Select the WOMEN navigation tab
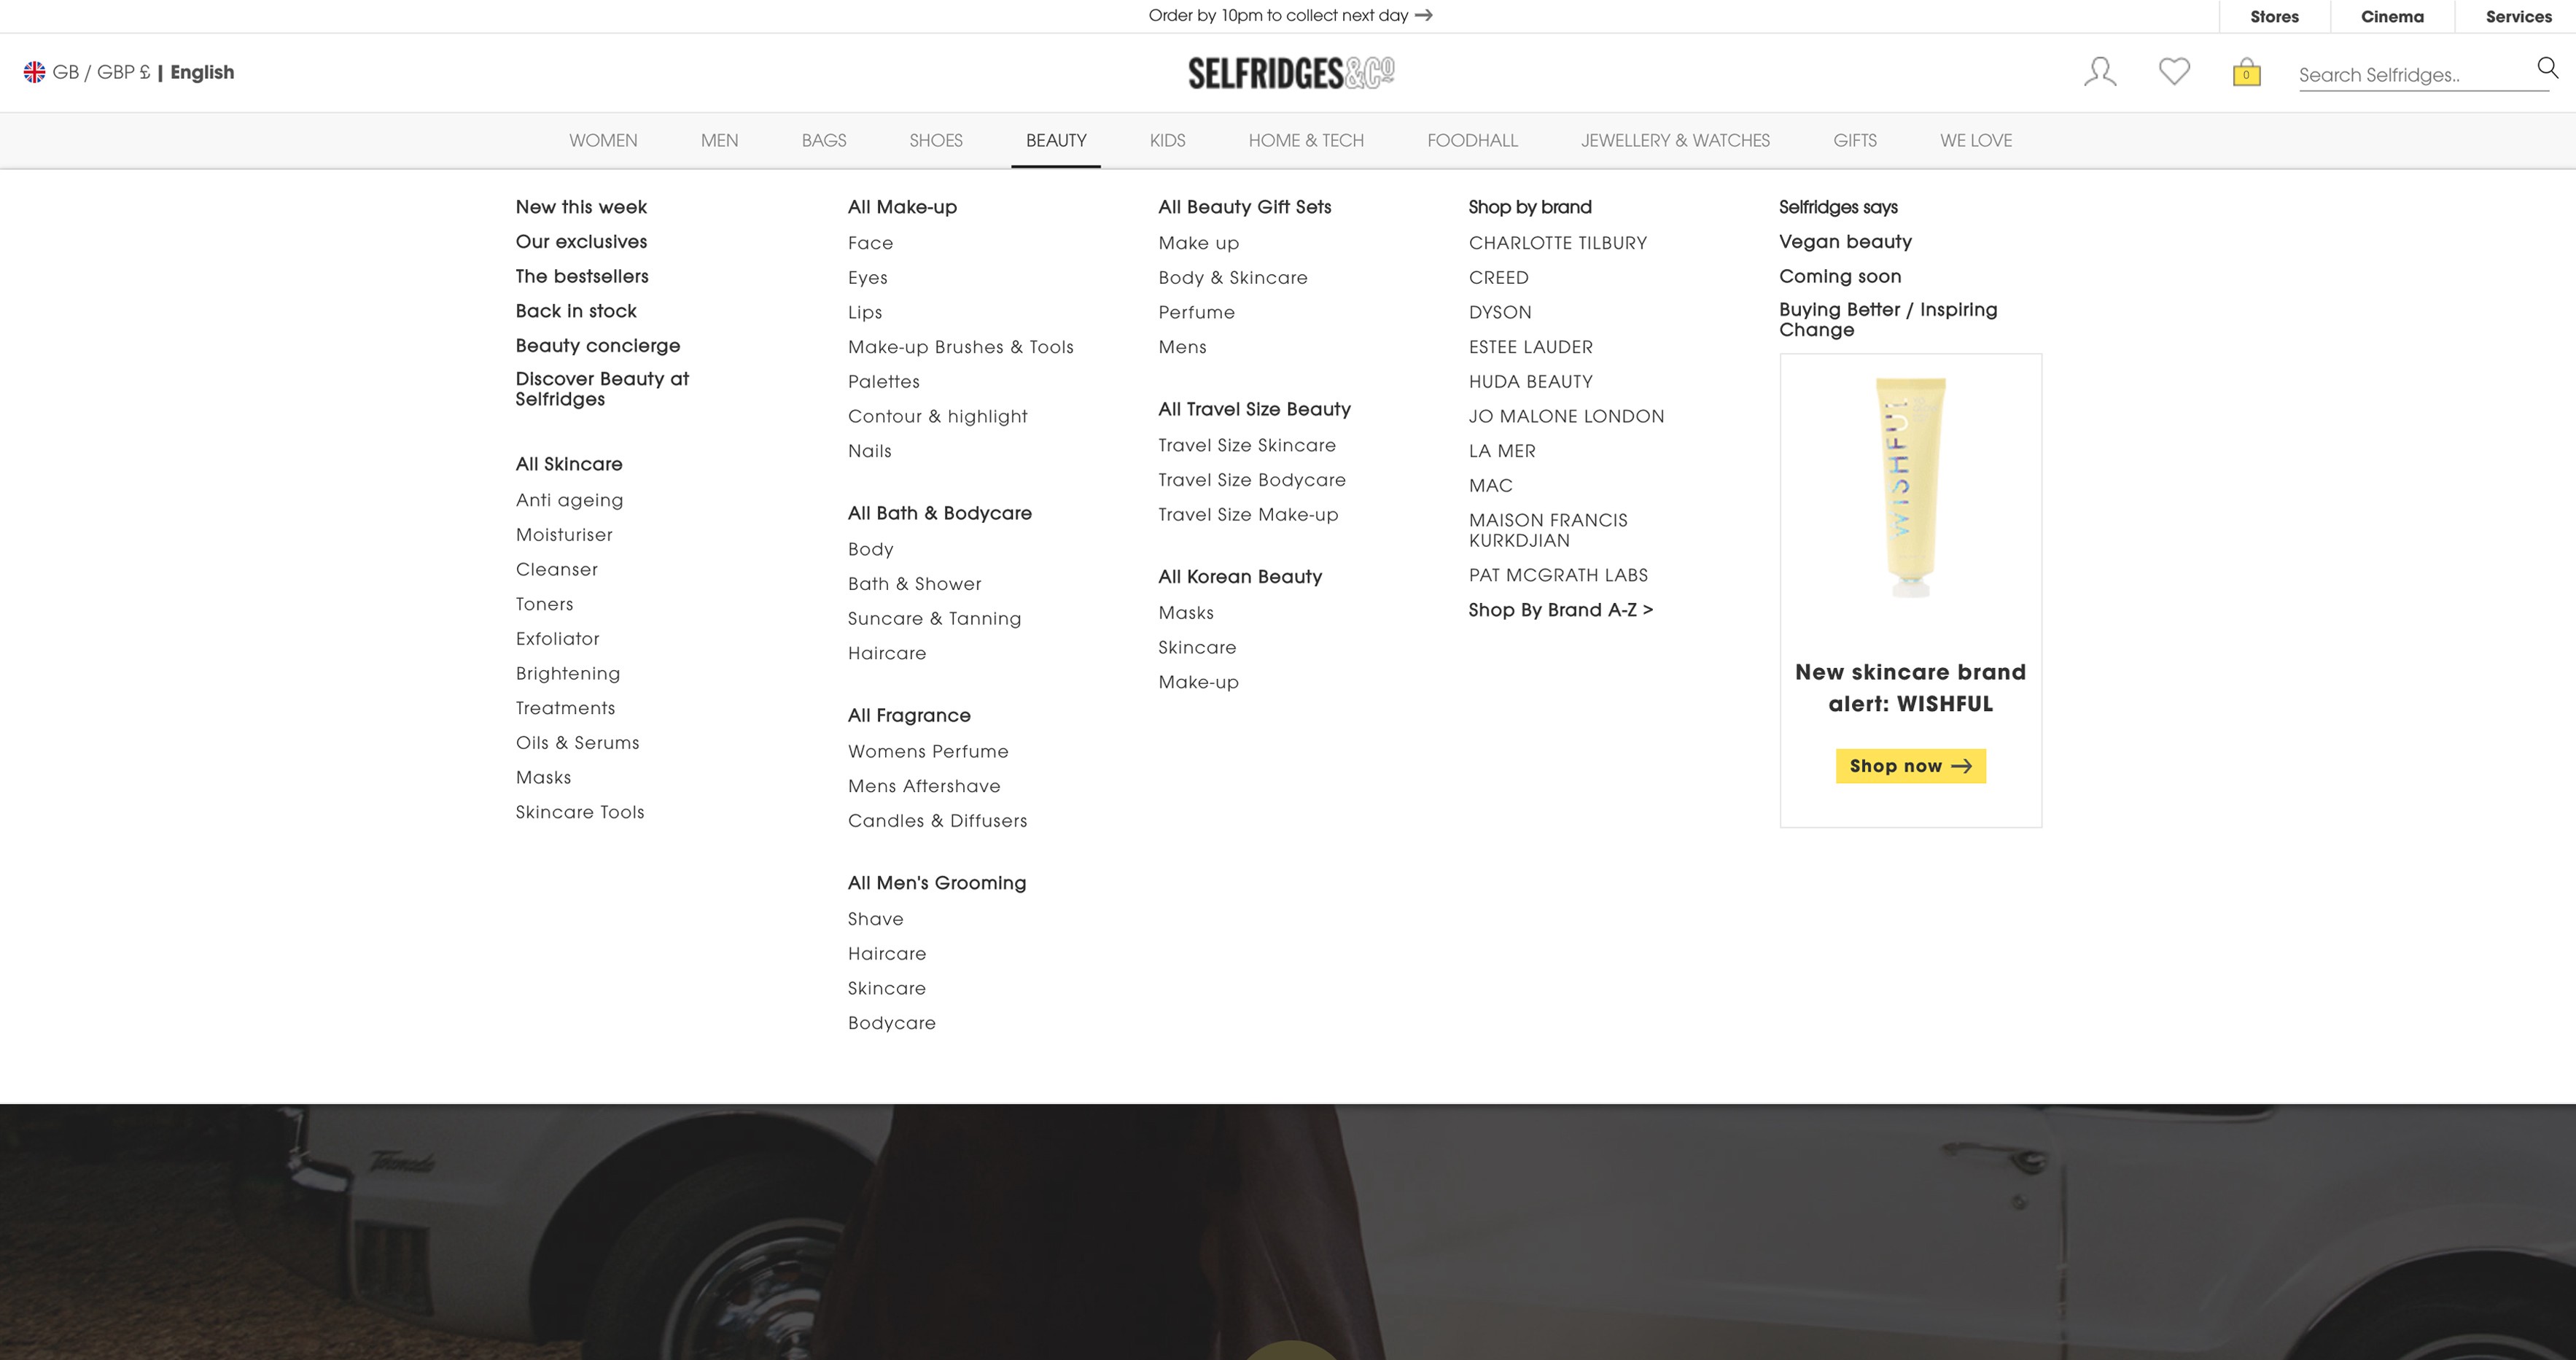 coord(603,140)
